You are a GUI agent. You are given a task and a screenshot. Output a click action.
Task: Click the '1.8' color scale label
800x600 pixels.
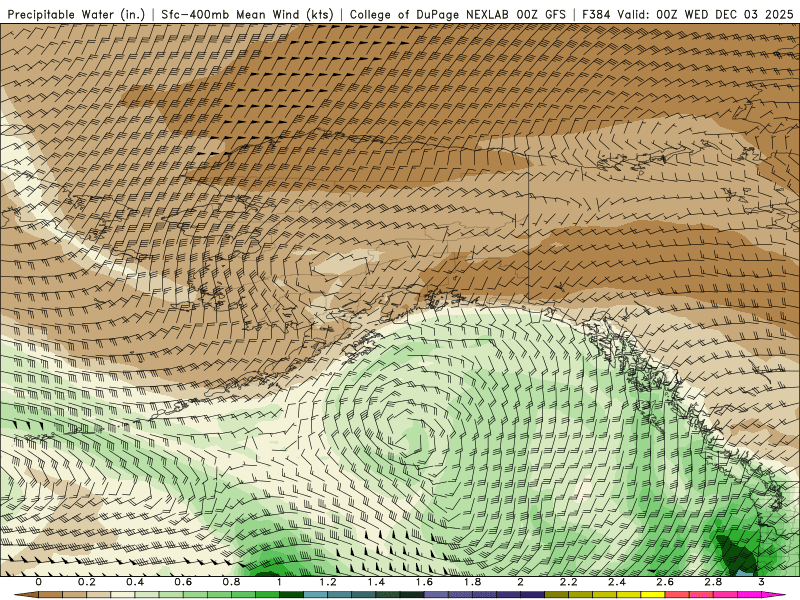472,582
